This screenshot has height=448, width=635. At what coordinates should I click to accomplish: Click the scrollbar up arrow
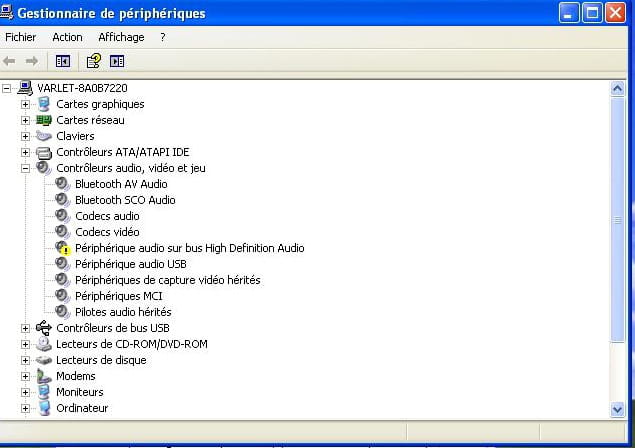click(617, 89)
